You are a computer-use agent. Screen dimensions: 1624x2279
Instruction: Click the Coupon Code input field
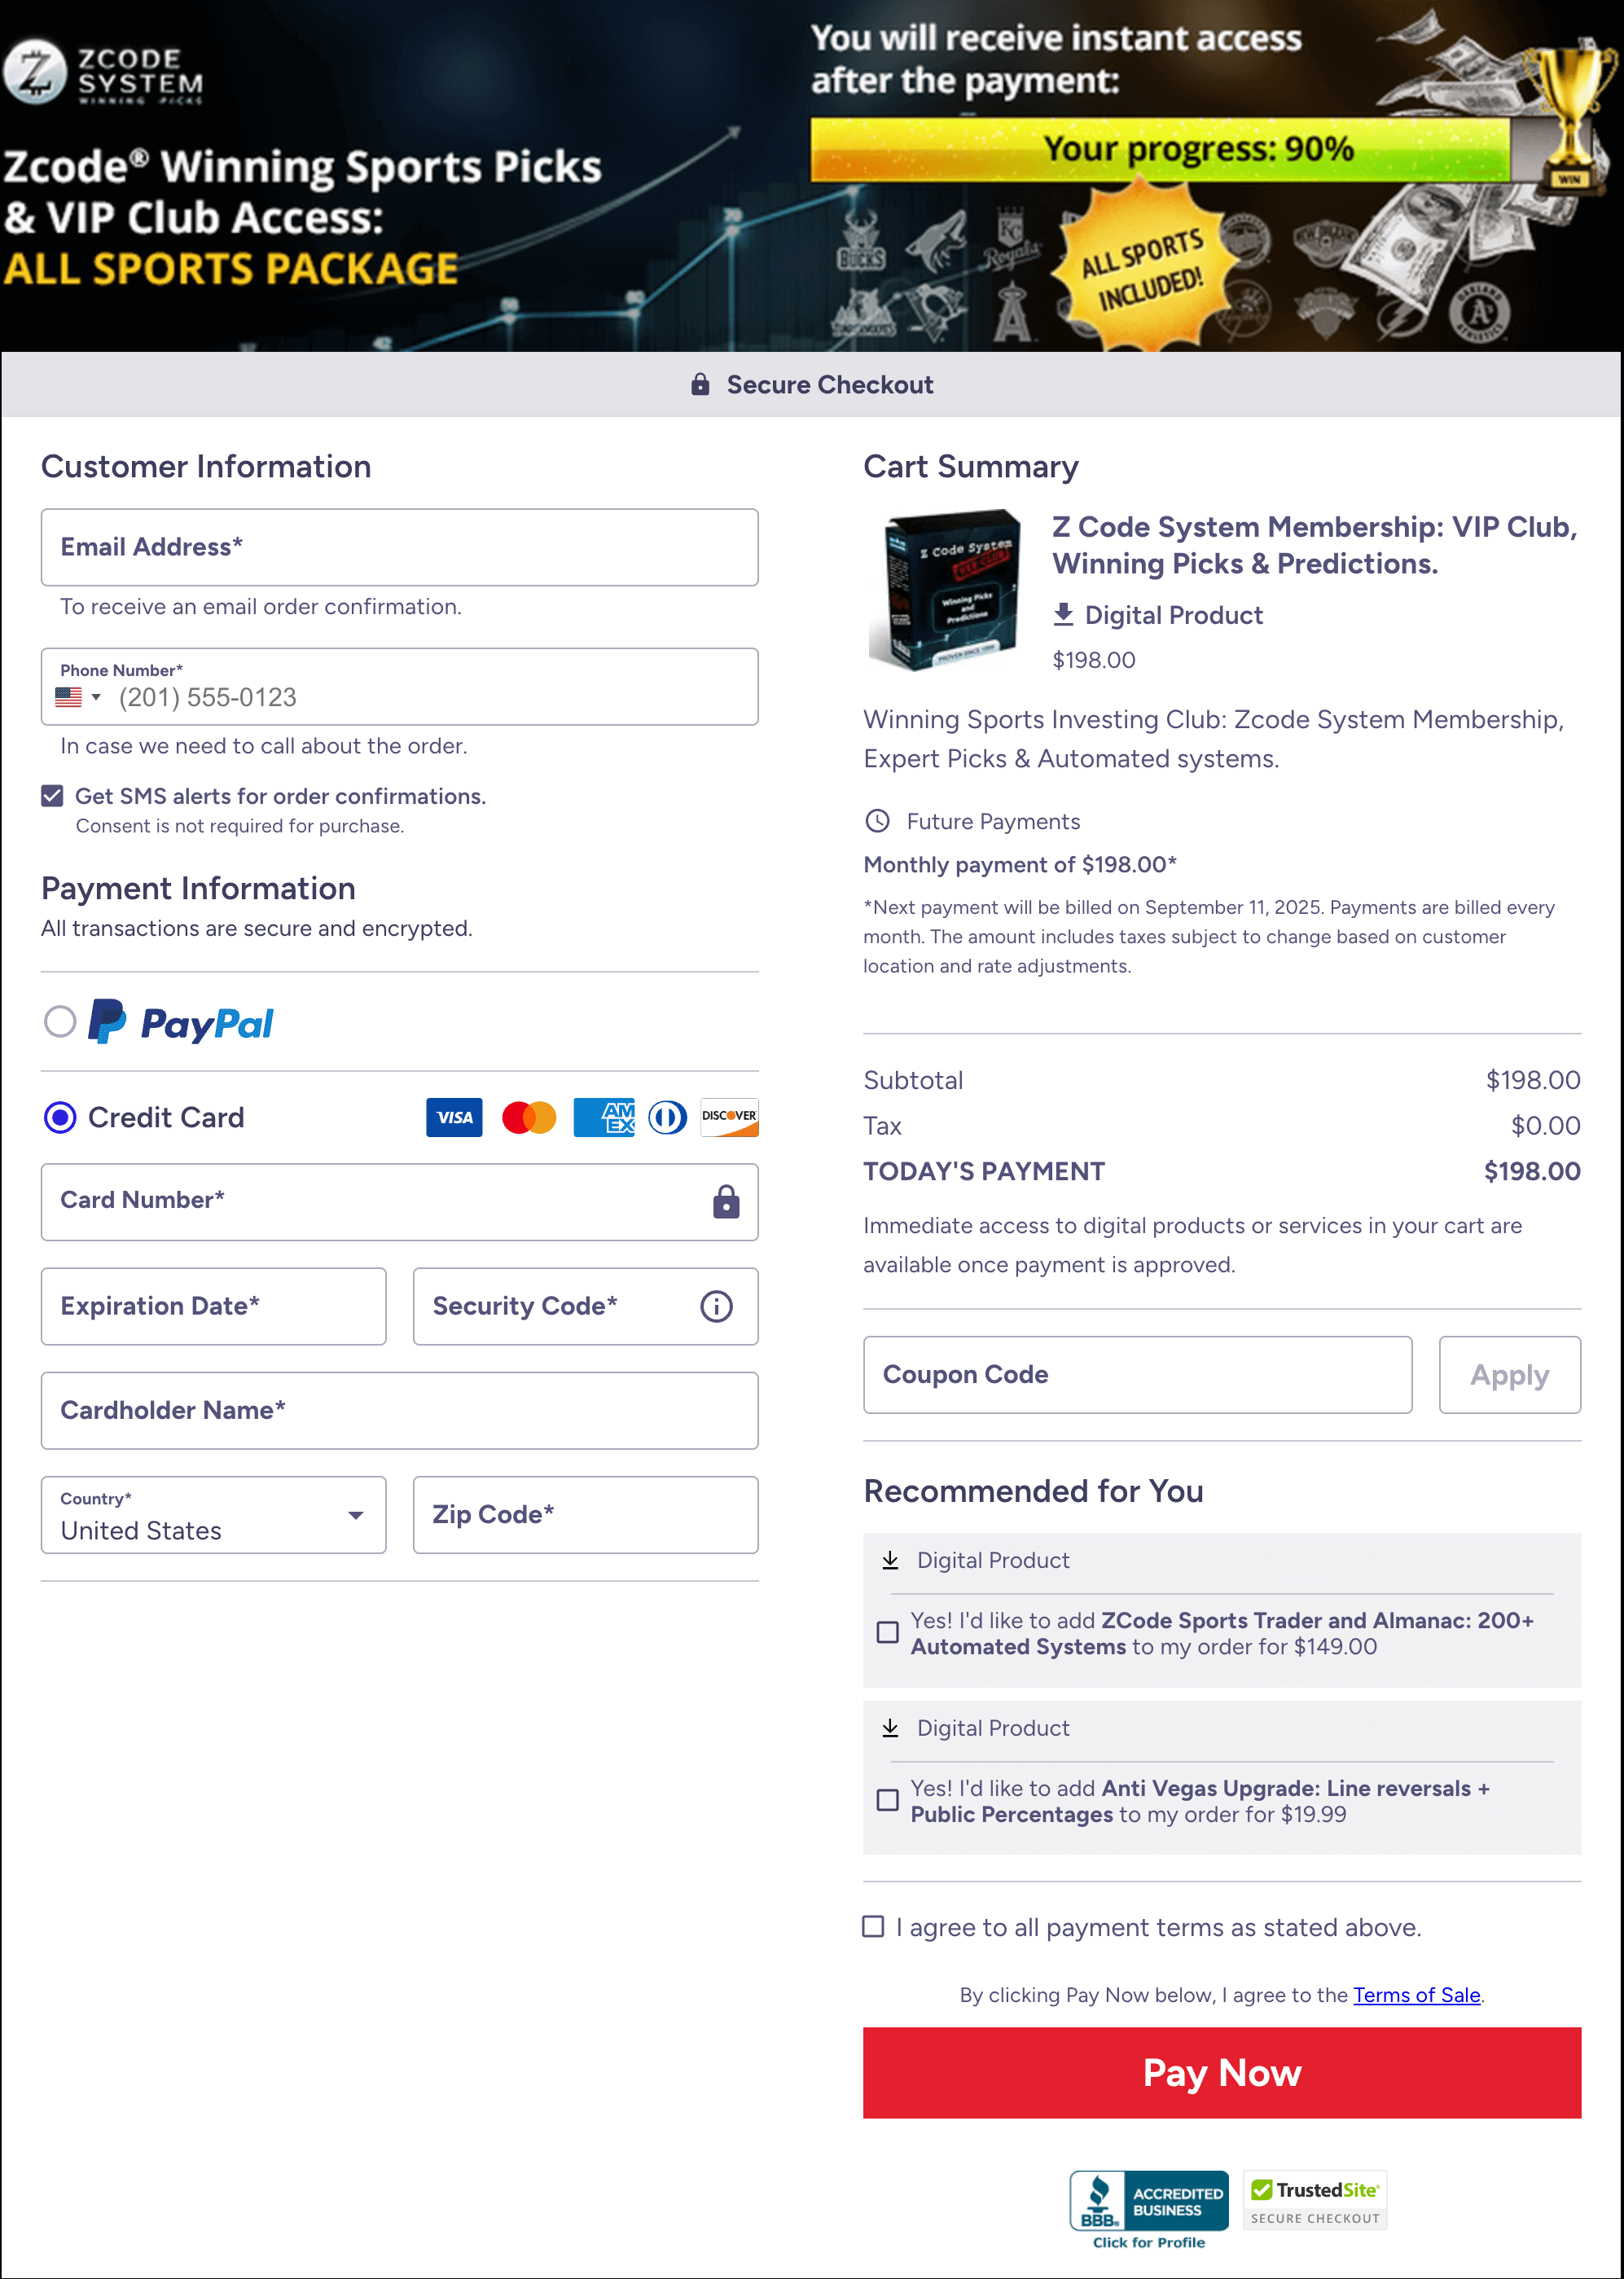click(1137, 1374)
